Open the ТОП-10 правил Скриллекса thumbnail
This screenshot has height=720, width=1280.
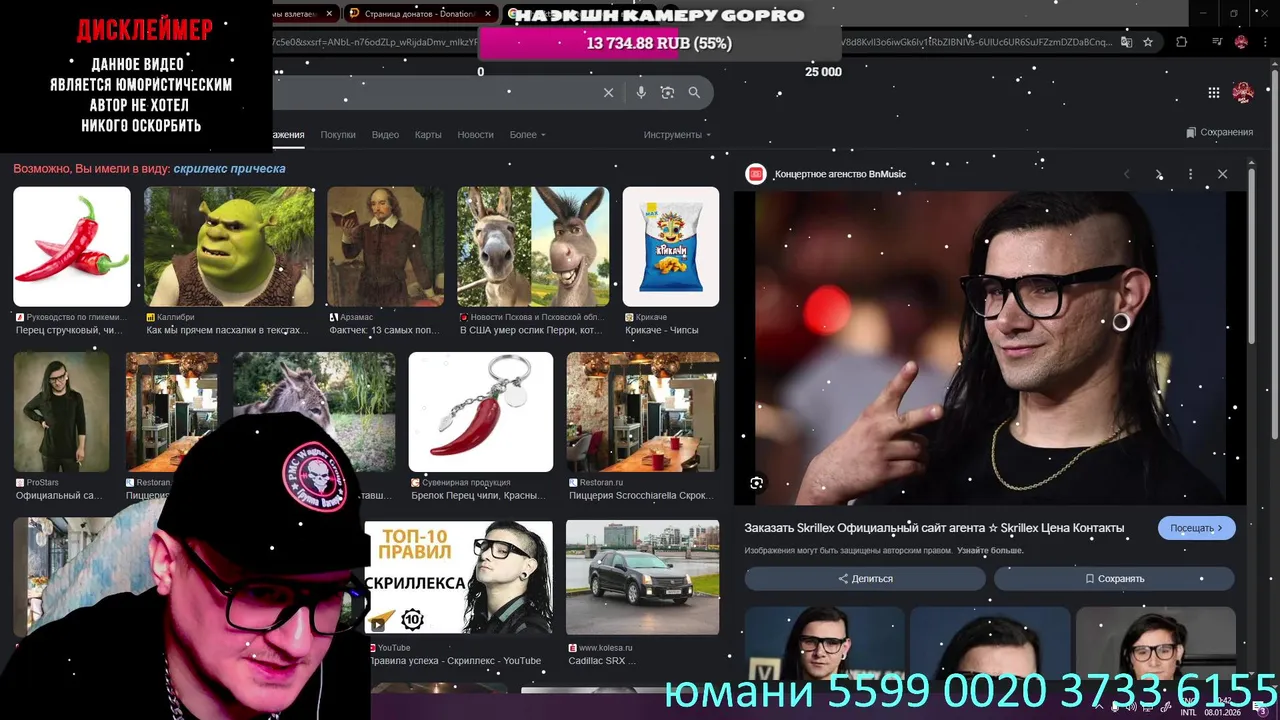click(459, 578)
